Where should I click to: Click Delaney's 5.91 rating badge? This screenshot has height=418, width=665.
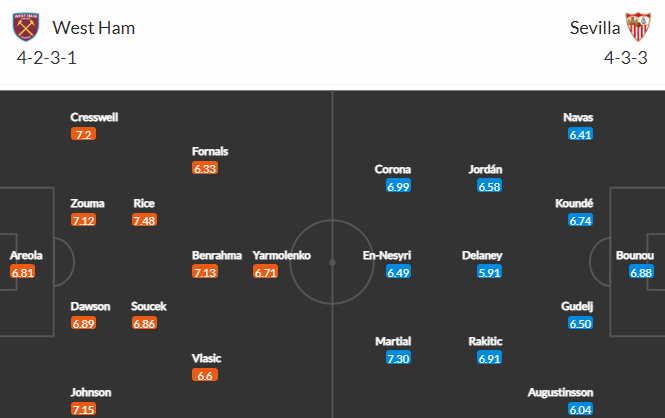click(x=489, y=272)
